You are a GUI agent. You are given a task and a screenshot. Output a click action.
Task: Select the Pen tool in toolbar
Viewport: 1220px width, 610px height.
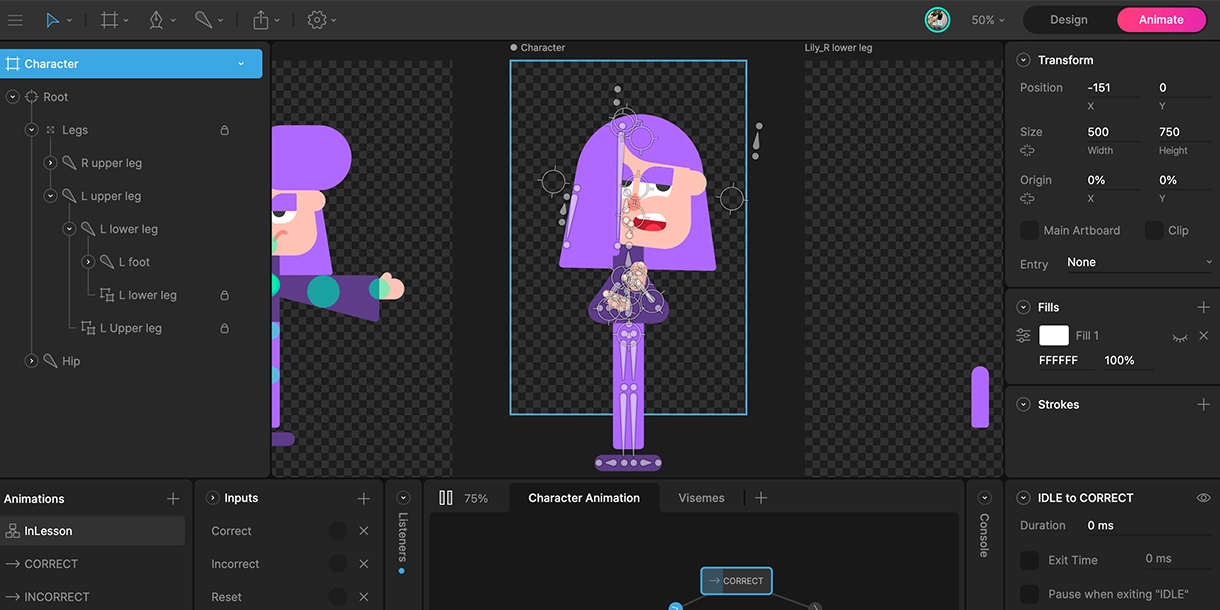click(x=156, y=20)
